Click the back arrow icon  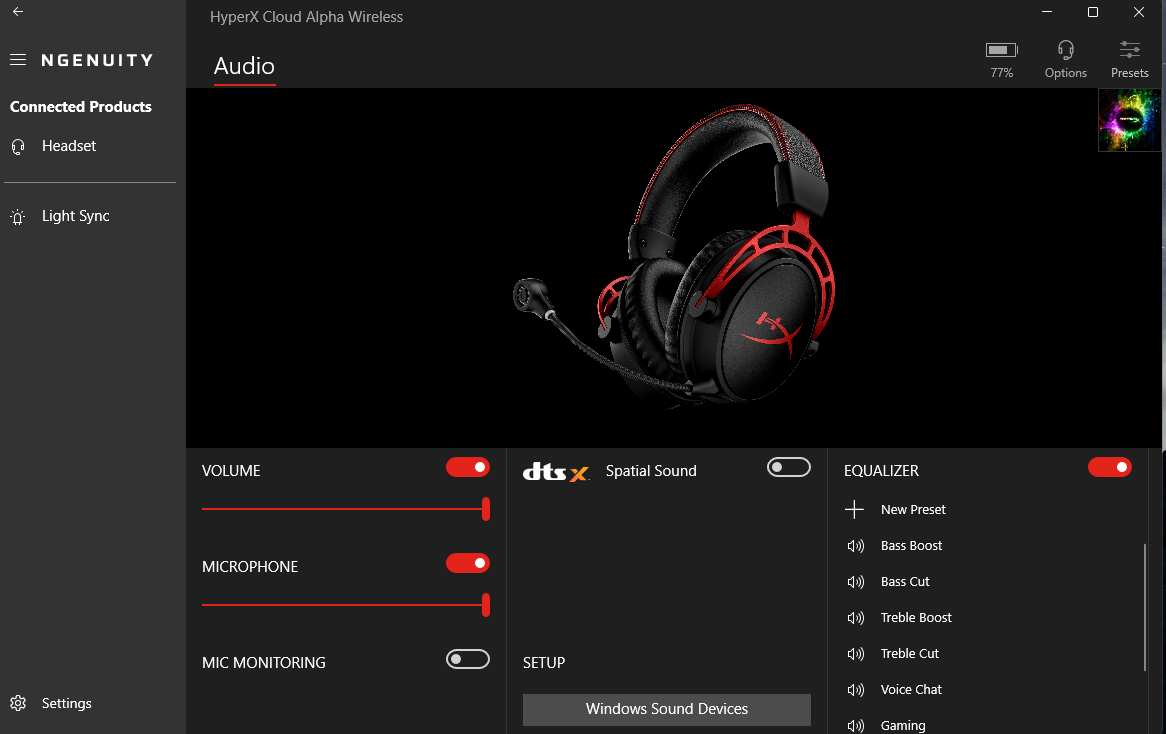pyautogui.click(x=18, y=12)
